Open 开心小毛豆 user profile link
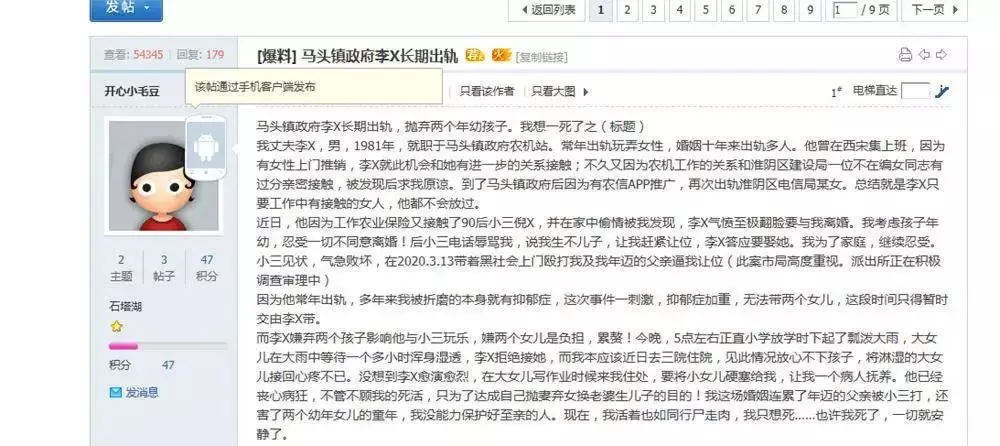The image size is (1000, 446). (x=132, y=91)
